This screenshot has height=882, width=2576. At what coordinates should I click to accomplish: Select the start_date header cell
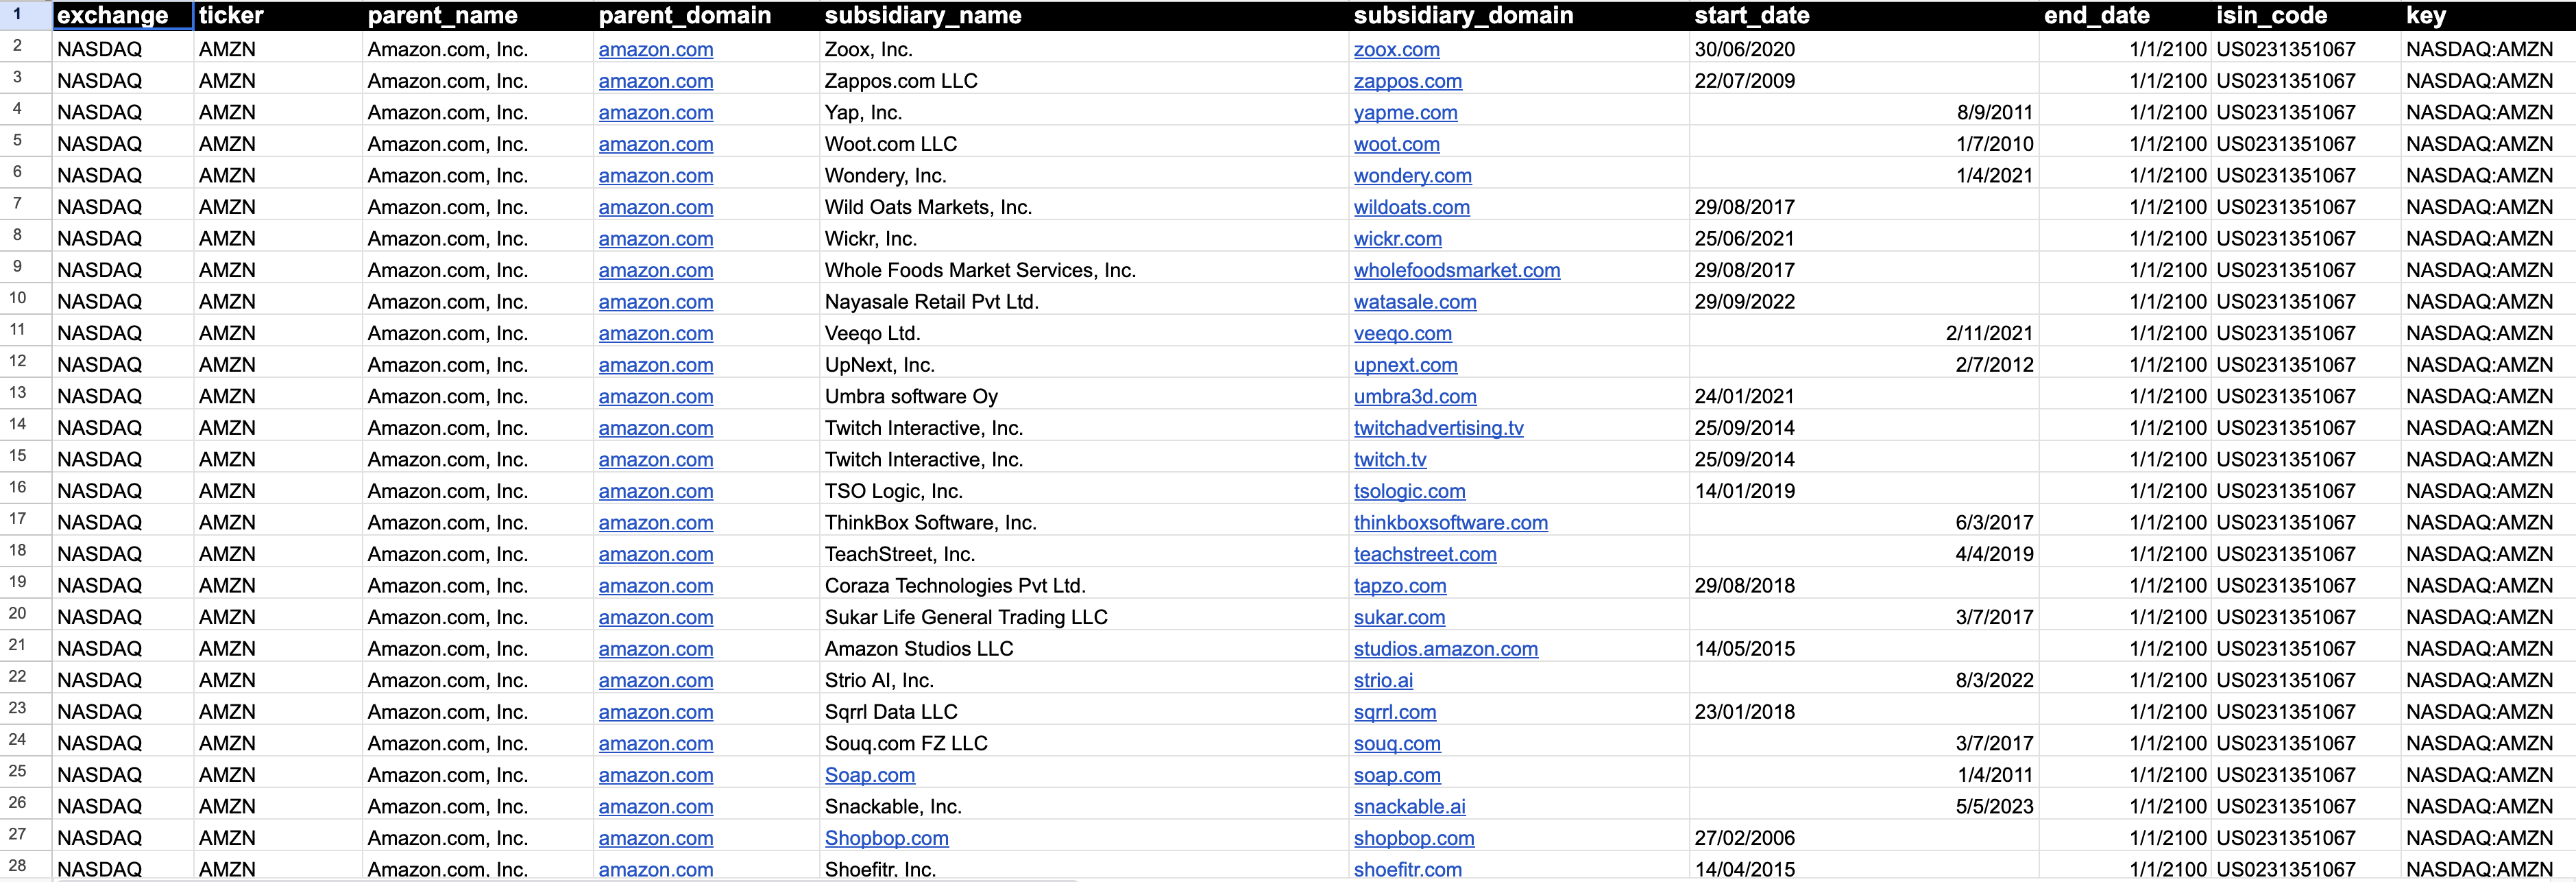(1864, 16)
